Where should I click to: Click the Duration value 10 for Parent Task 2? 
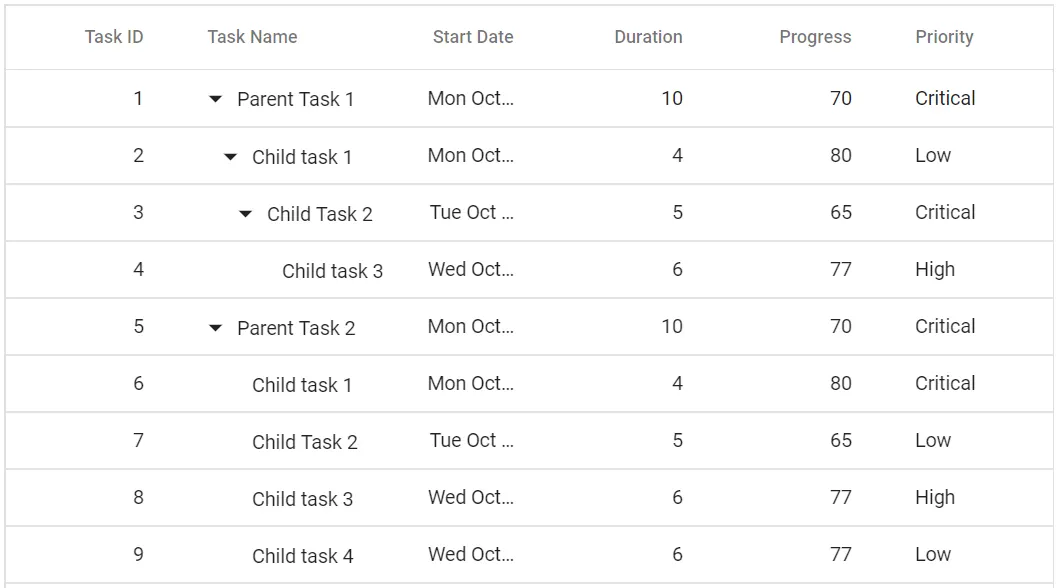(669, 326)
